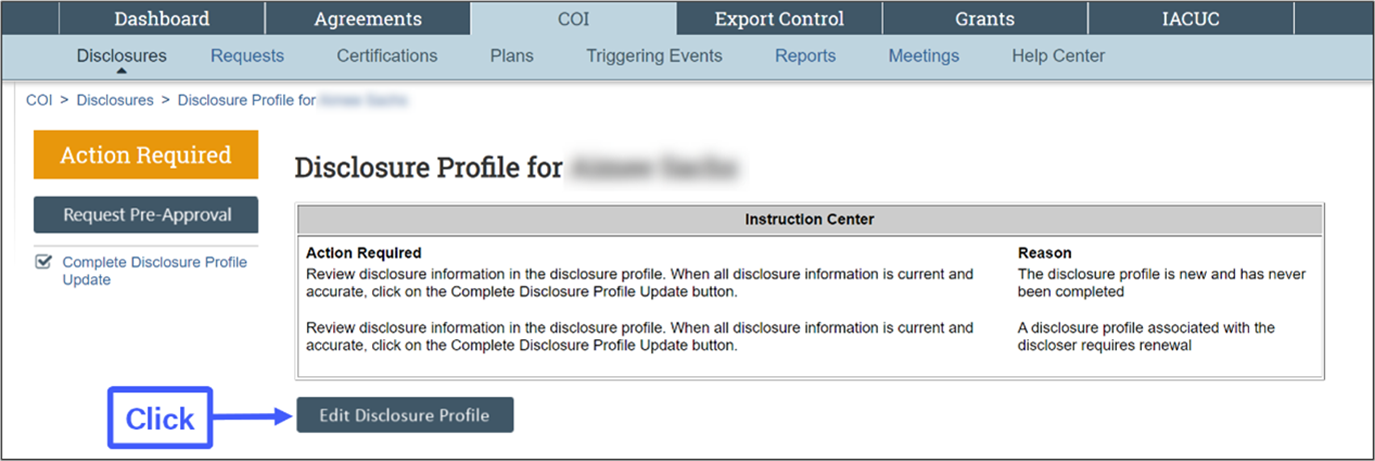
Task: Go to Certifications section
Action: point(387,56)
